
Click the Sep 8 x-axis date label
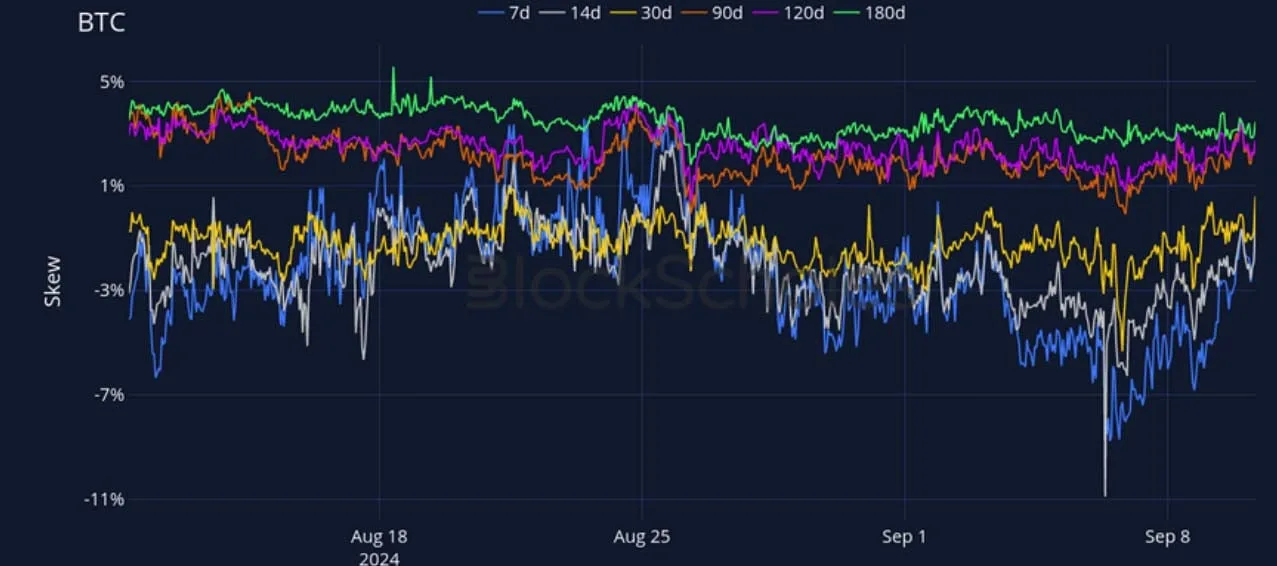(1167, 537)
